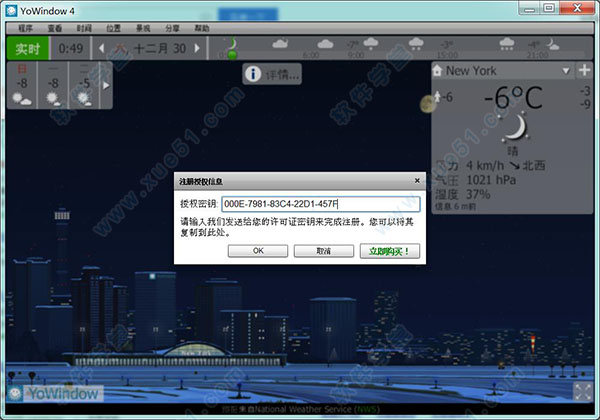Open the 分享 menu
The height and width of the screenshot is (420, 600).
pyautogui.click(x=172, y=28)
